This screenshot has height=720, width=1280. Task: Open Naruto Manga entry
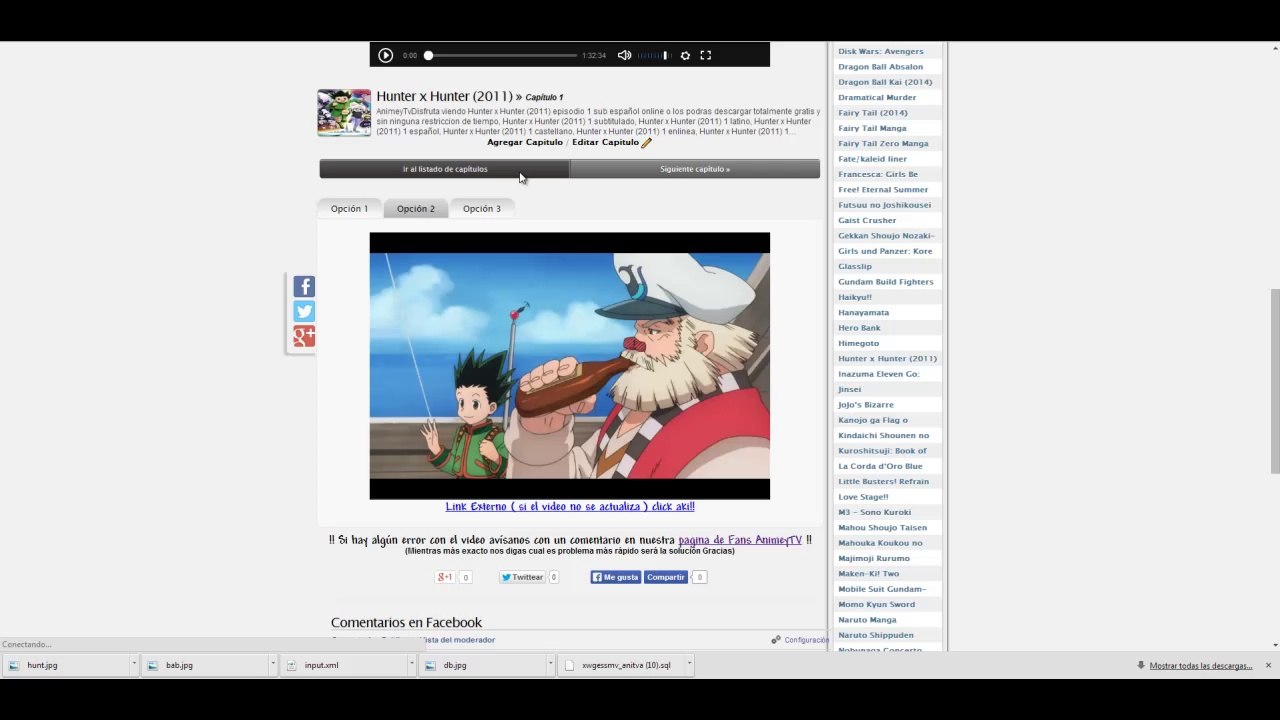point(867,620)
